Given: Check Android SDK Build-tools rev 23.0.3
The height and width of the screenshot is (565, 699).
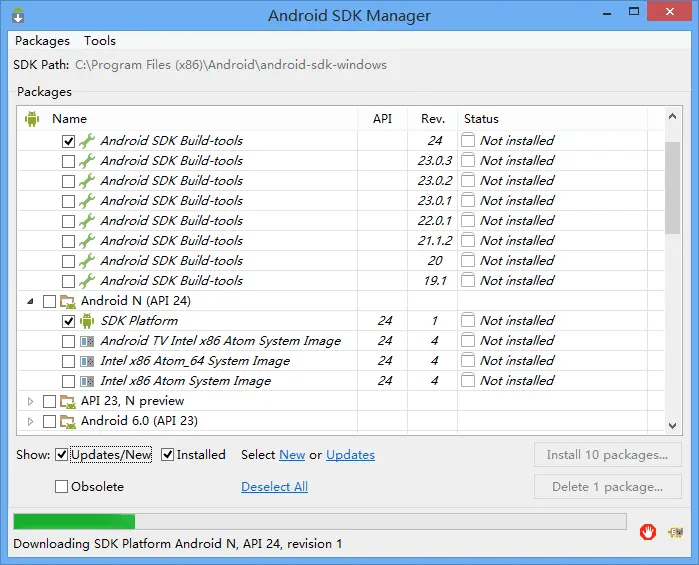Looking at the screenshot, I should (x=68, y=161).
